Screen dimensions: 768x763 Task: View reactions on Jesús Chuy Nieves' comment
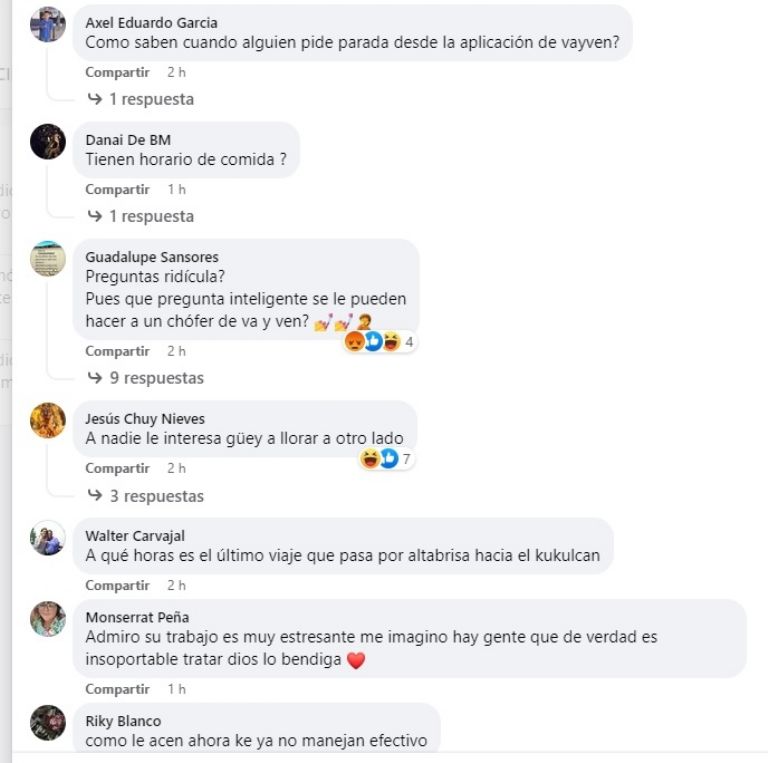[387, 459]
